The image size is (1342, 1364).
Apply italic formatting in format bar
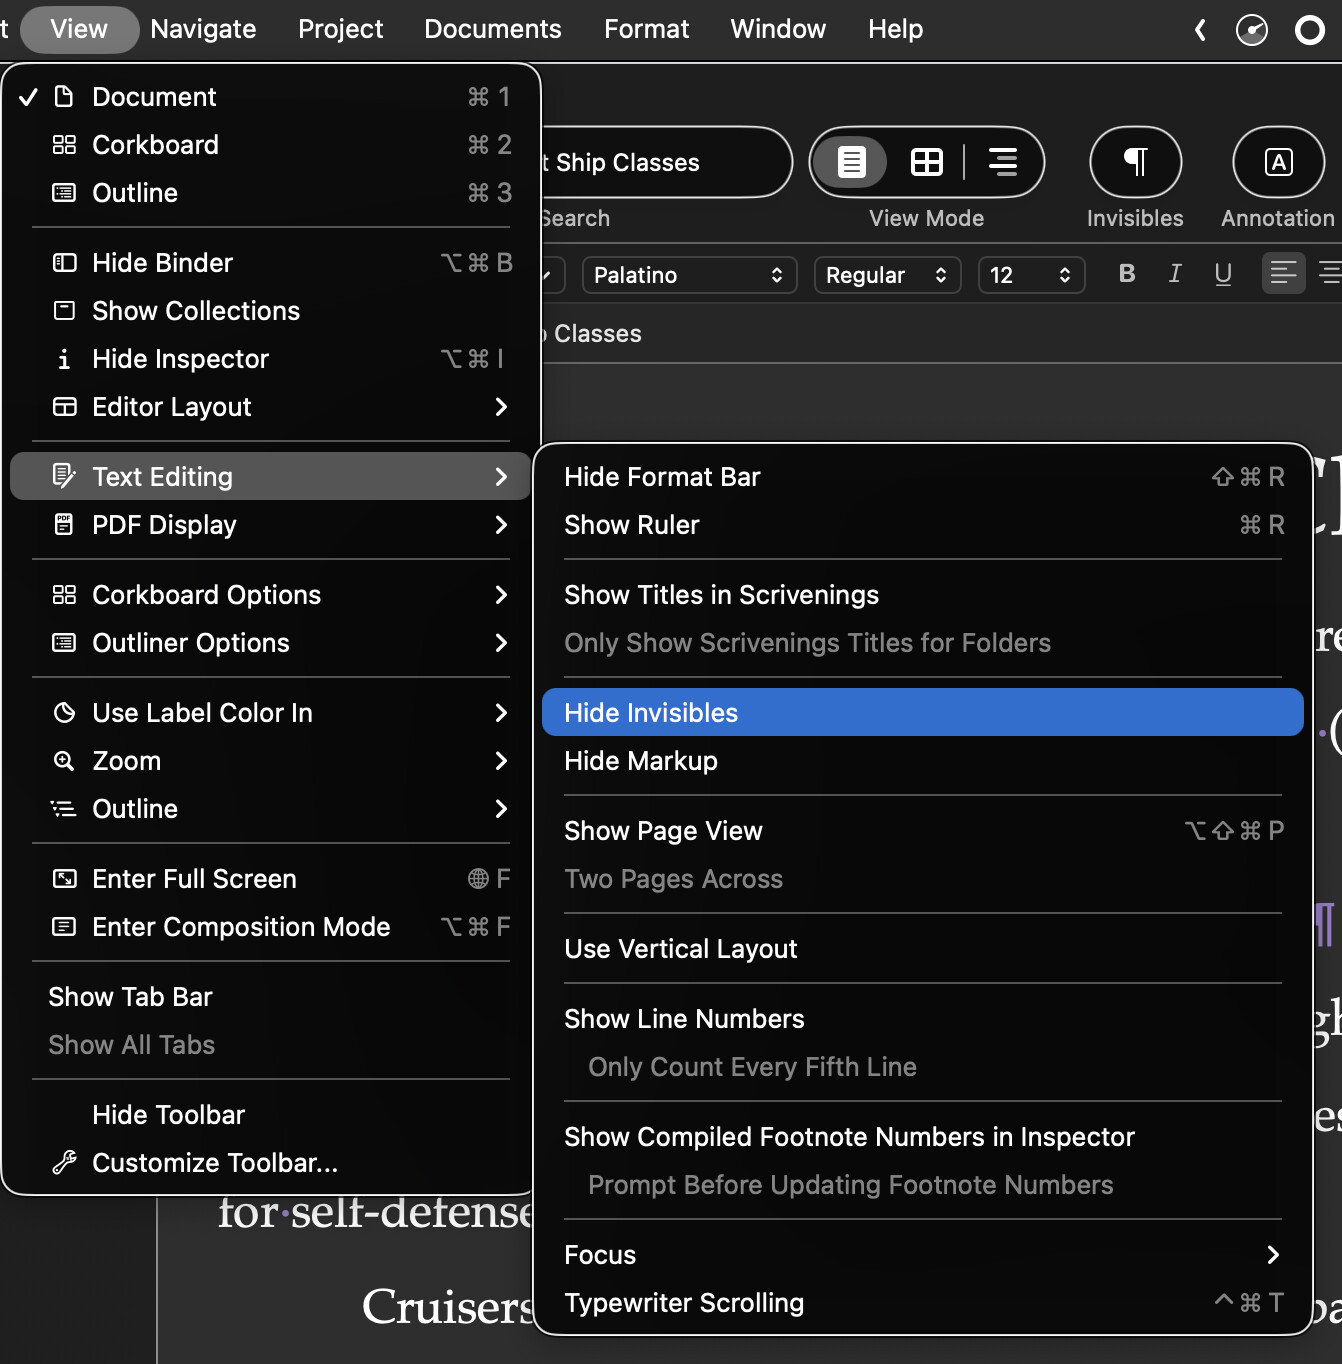(x=1175, y=274)
